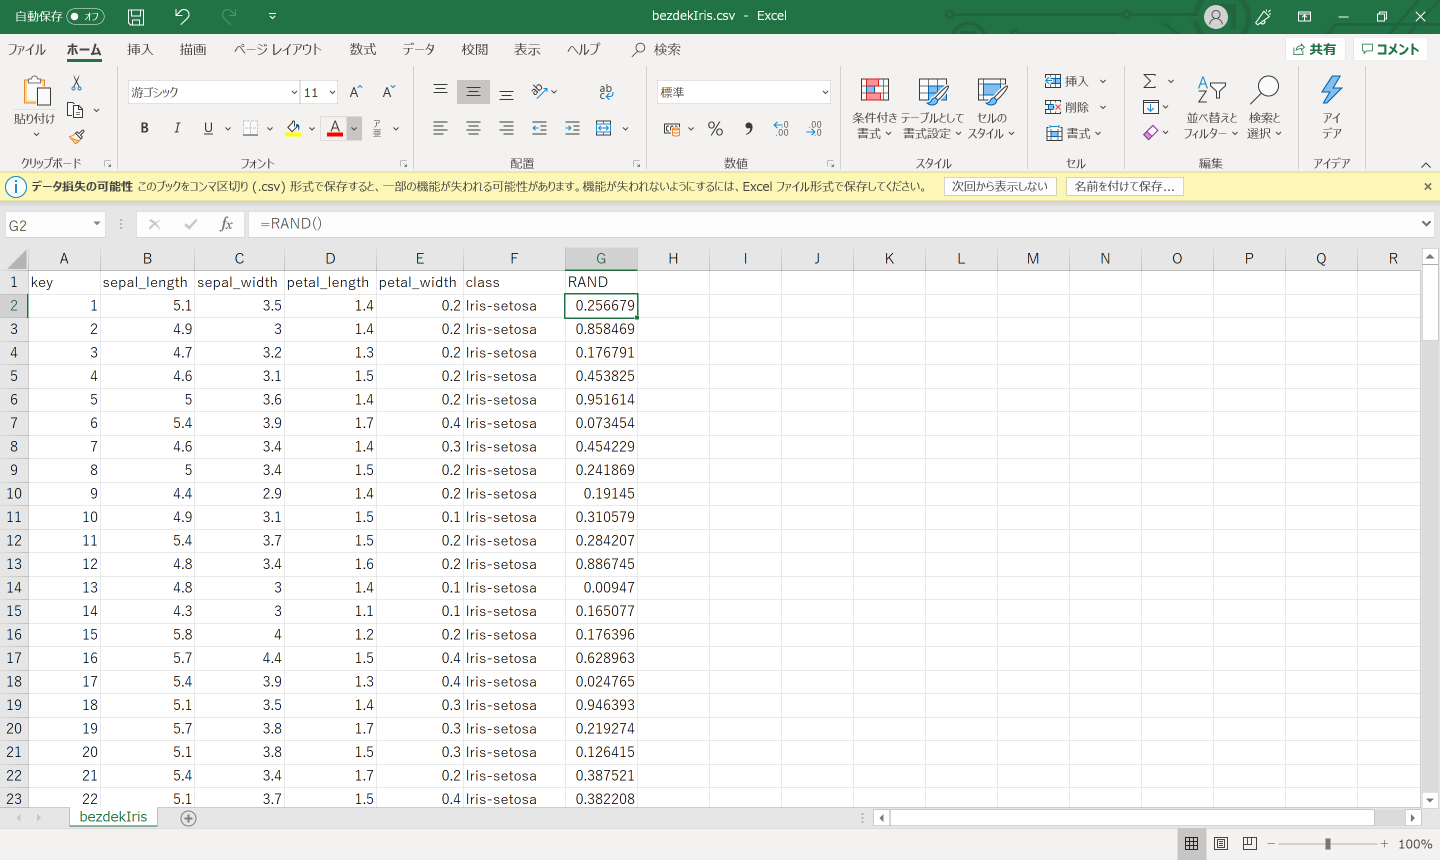
Task: Open the number format dropdown
Action: [x=825, y=92]
